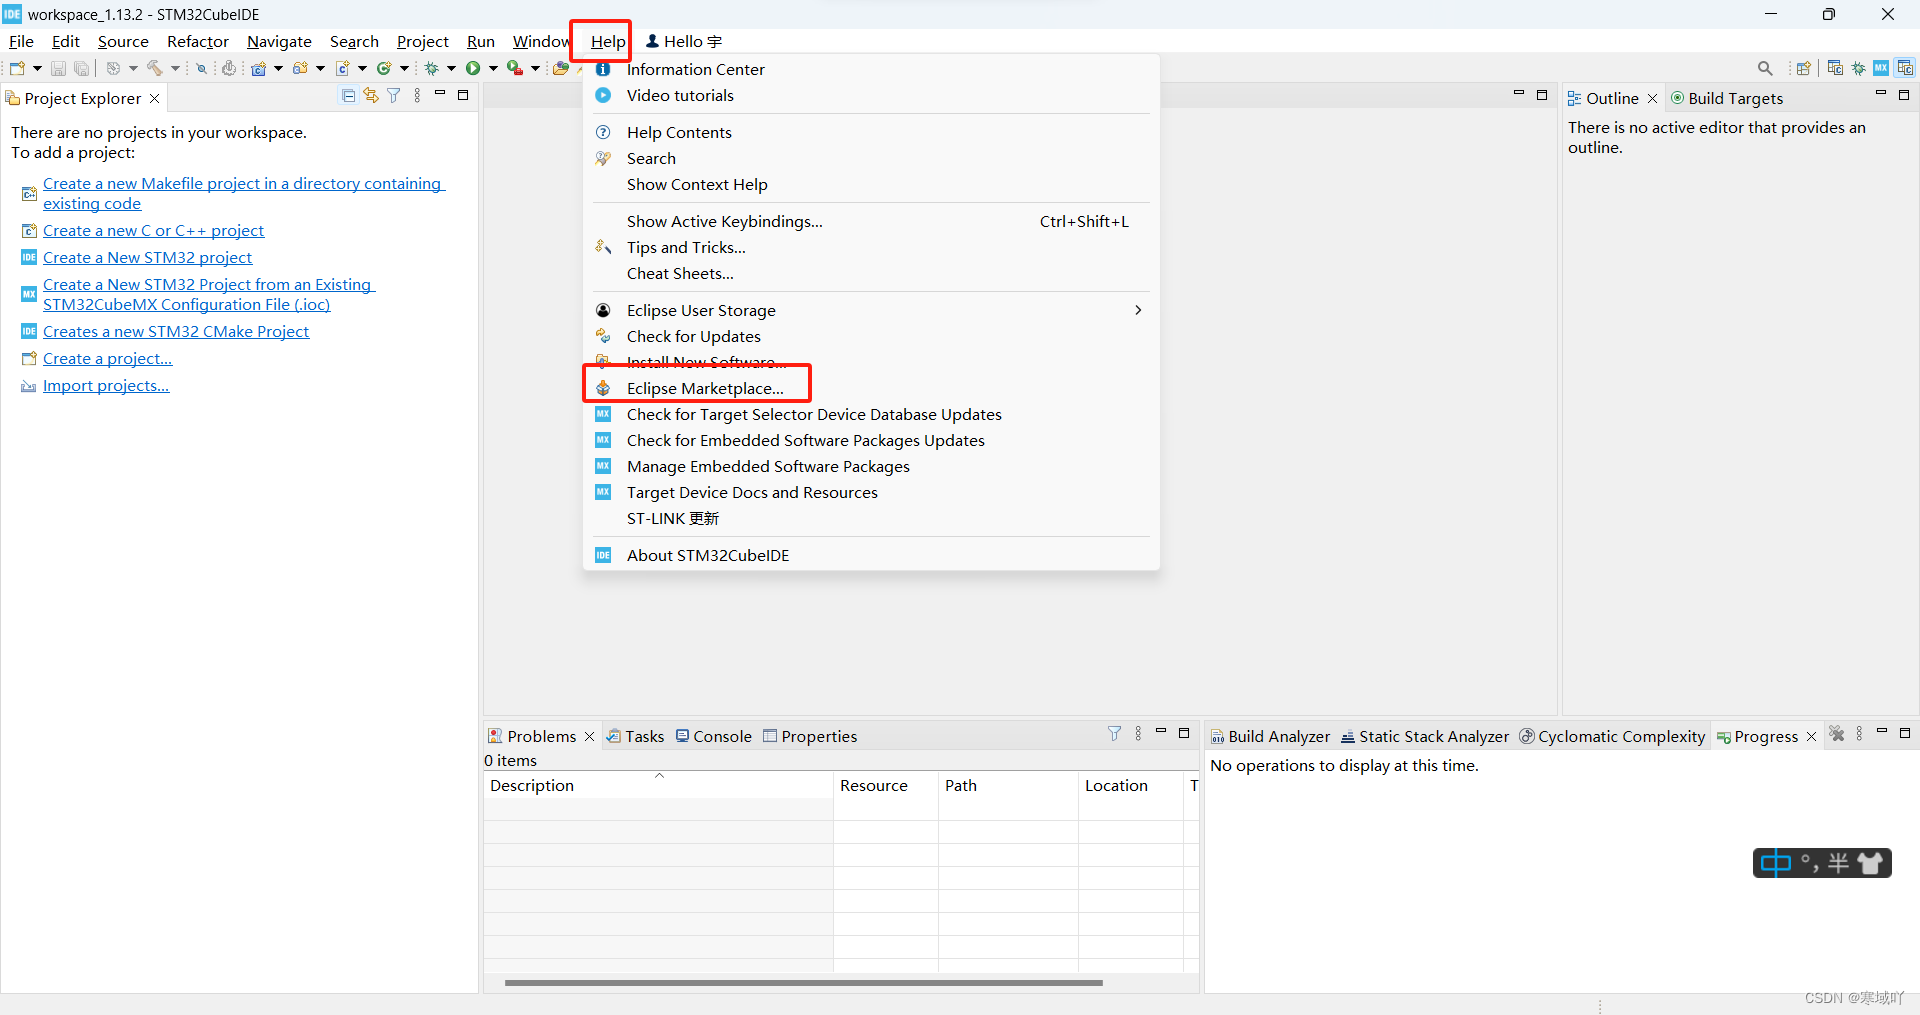Click Creates a new STM32 CMake Project link
Viewport: 1920px width, 1015px height.
[176, 331]
